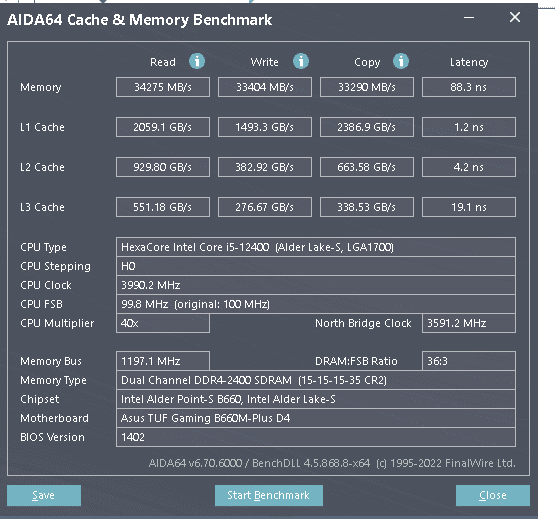
Task: Click CPU Clock value 3990.2 MHz
Action: tap(316, 285)
